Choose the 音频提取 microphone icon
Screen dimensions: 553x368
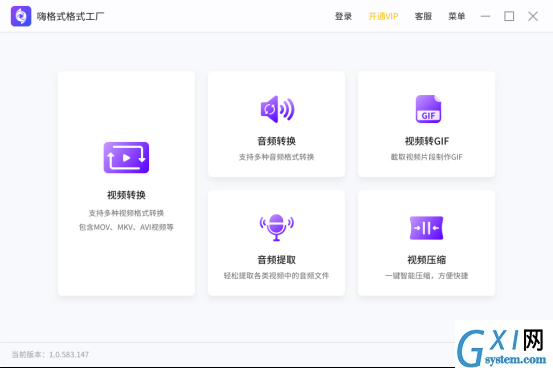[277, 228]
